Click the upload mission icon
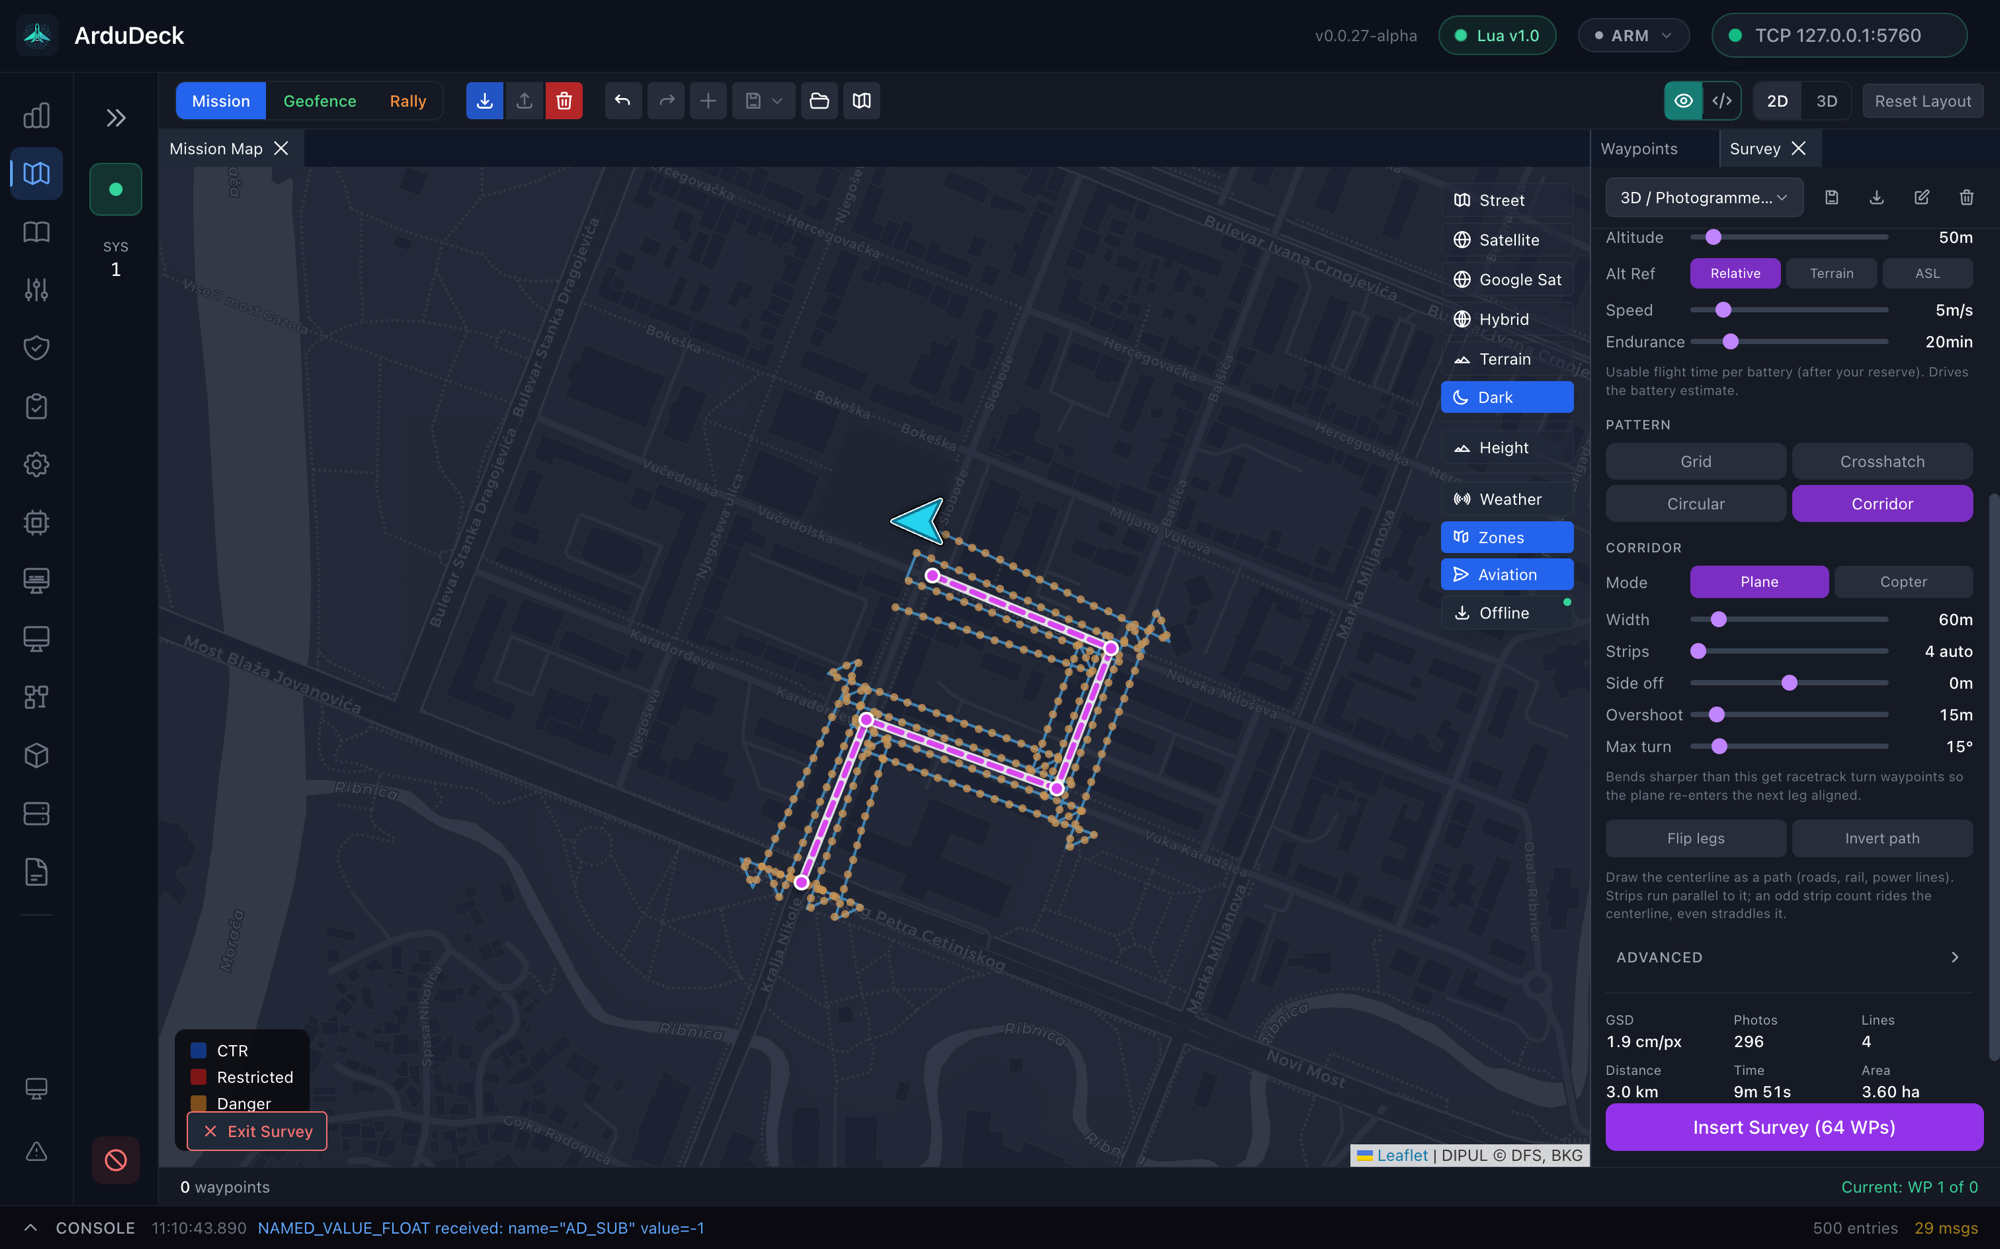Screen dimensions: 2000x1249 (x=524, y=101)
